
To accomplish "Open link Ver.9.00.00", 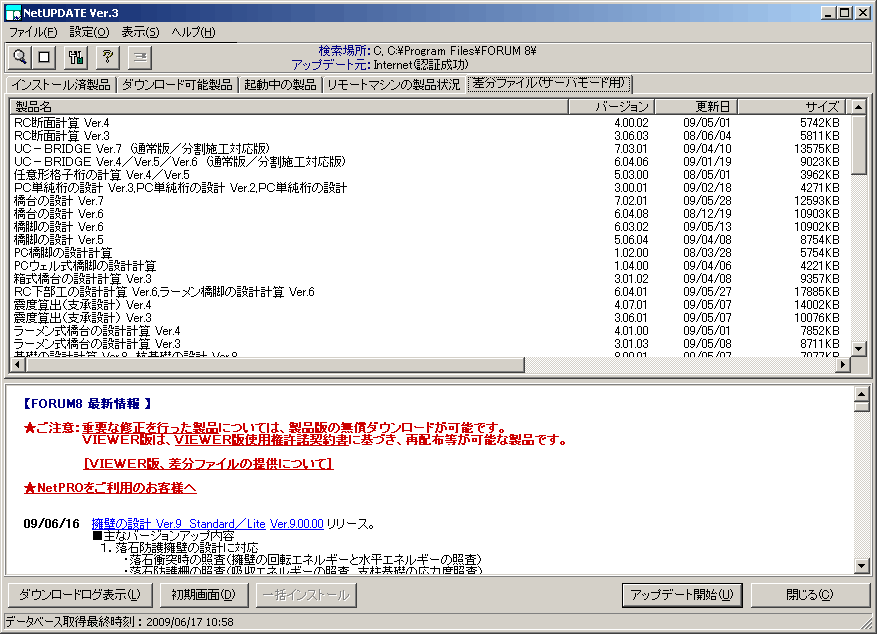I will 296,524.
